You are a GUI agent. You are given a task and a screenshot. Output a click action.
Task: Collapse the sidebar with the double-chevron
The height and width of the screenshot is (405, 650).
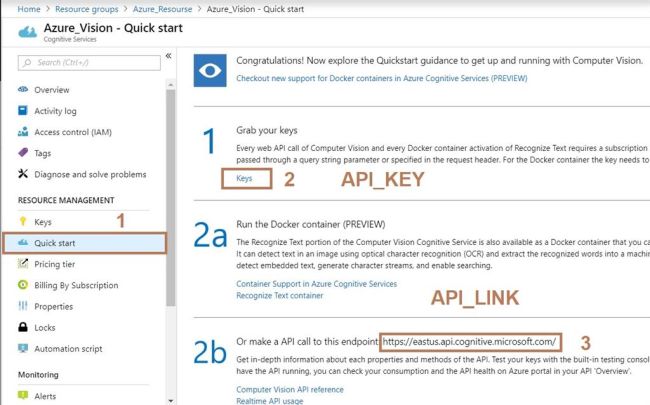point(168,56)
